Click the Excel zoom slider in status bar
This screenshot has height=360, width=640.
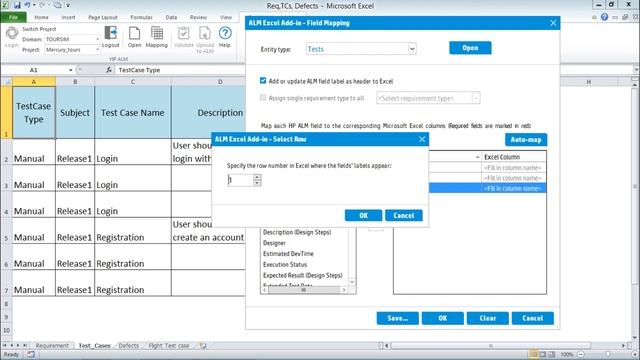608,354
